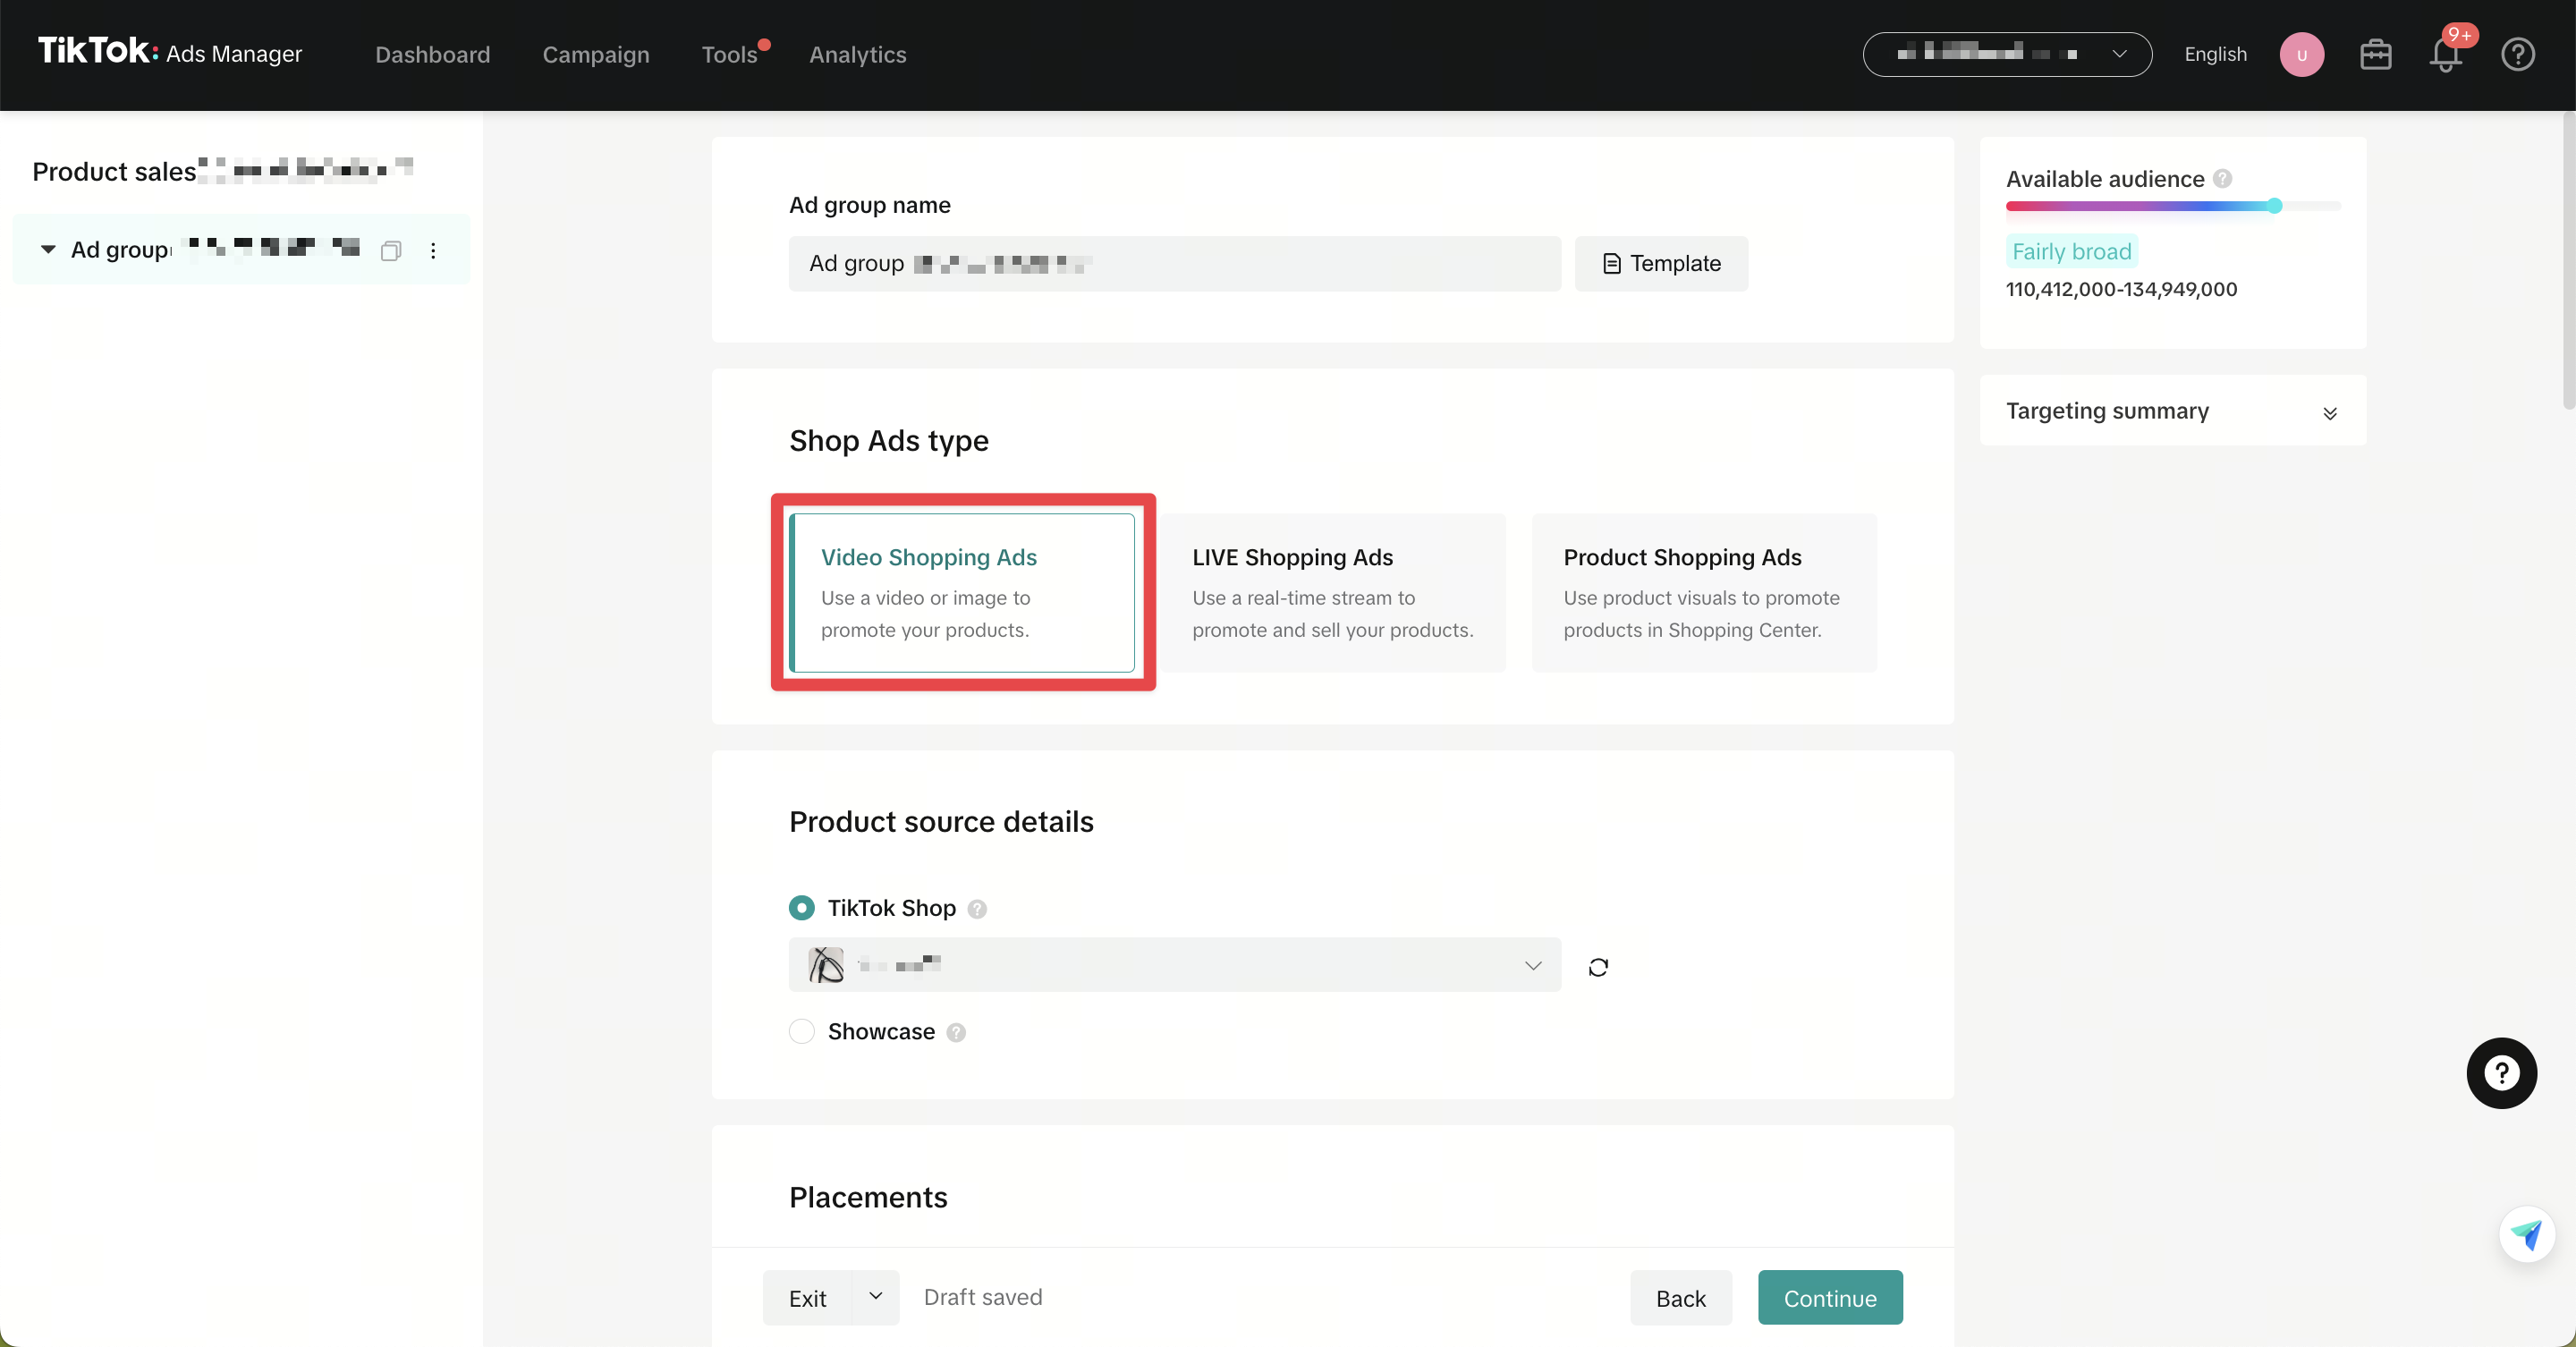Select the TikTok Shop radio button
The image size is (2576, 1347).
[x=802, y=907]
